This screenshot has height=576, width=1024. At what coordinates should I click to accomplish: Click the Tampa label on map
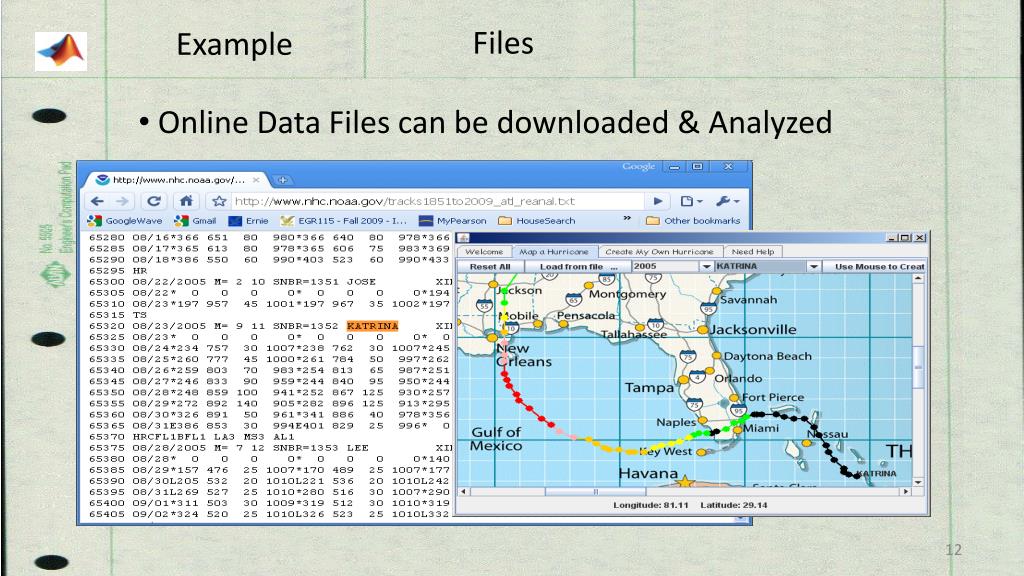click(649, 387)
